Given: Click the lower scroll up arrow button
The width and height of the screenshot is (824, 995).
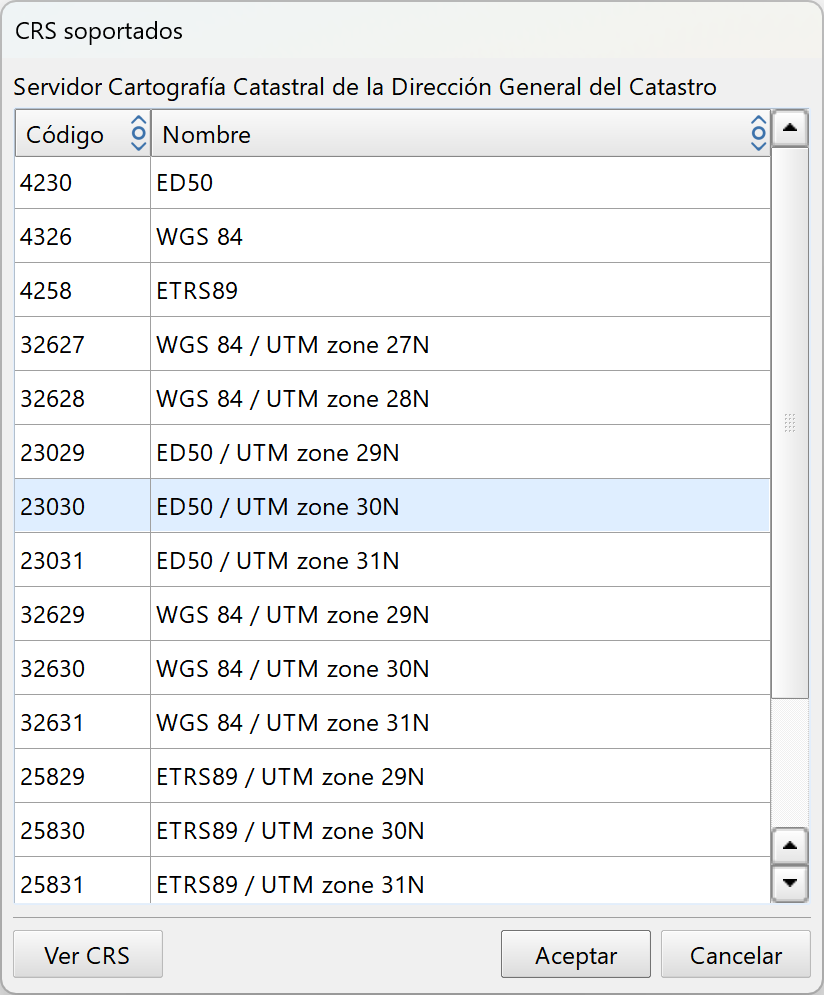Looking at the screenshot, I should [790, 846].
